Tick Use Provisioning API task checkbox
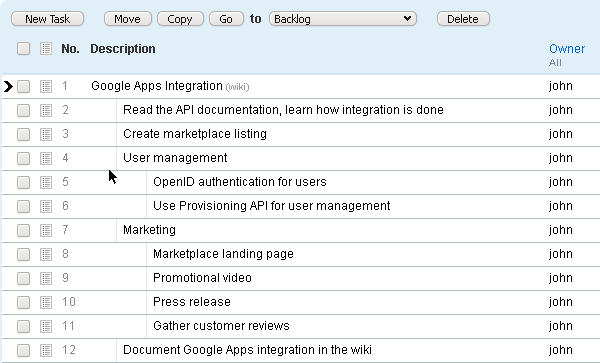The width and height of the screenshot is (600, 363). coord(23,206)
